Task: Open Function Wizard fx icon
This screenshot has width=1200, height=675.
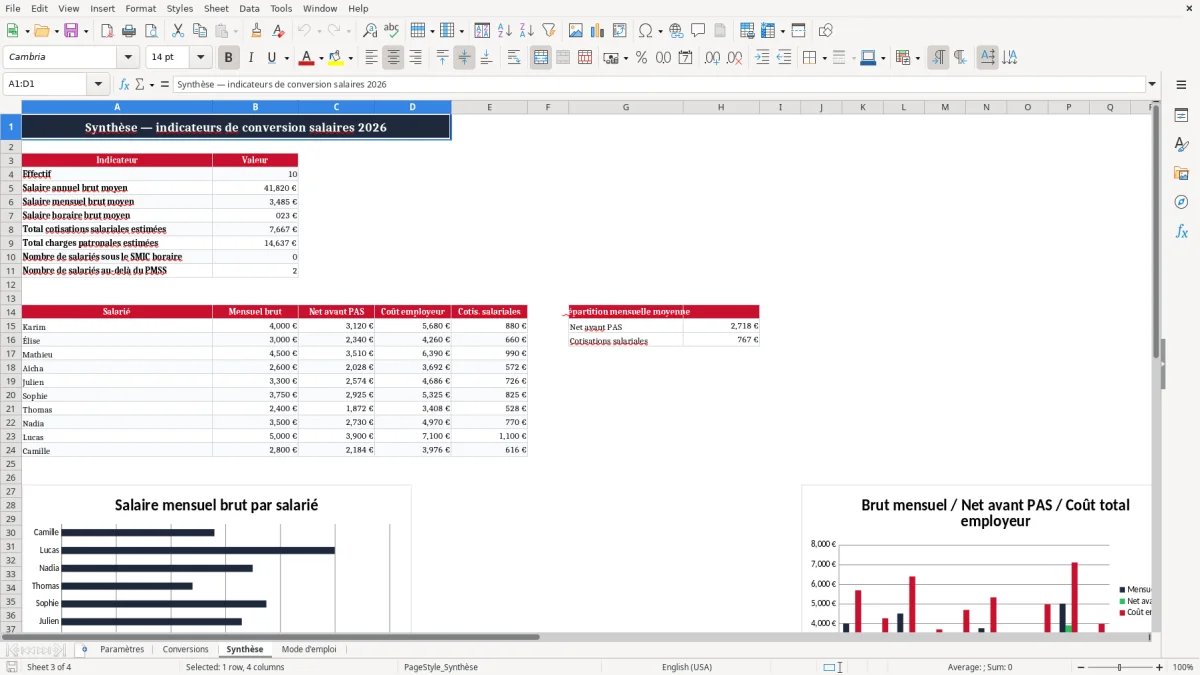Action: click(x=125, y=85)
